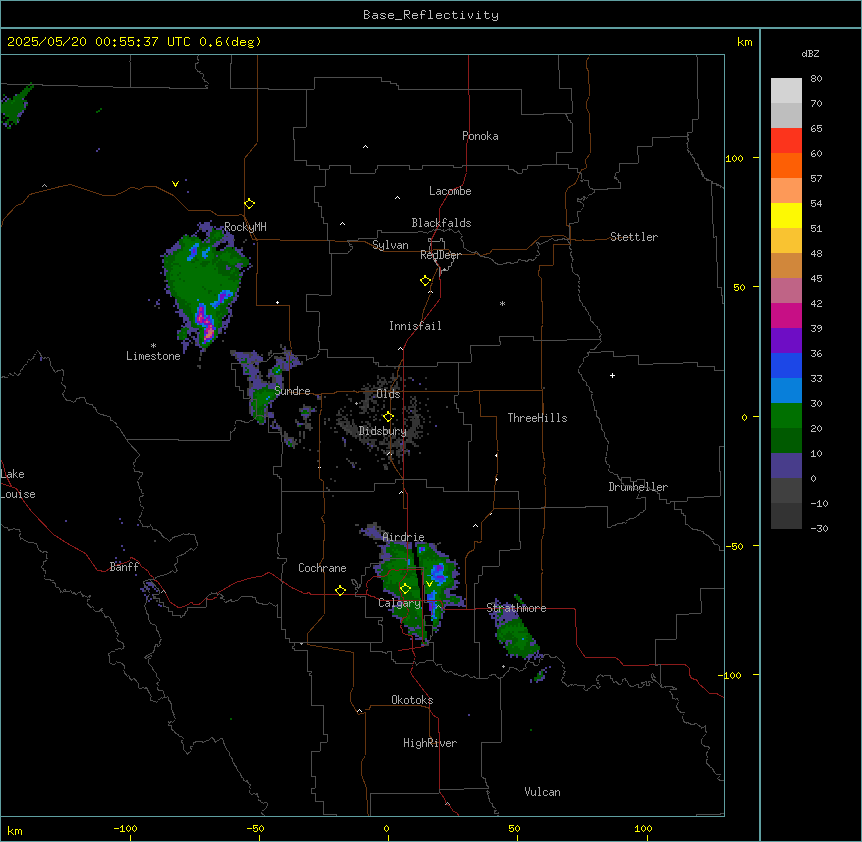
Task: Click the Didsbury town label
Action: 382,431
